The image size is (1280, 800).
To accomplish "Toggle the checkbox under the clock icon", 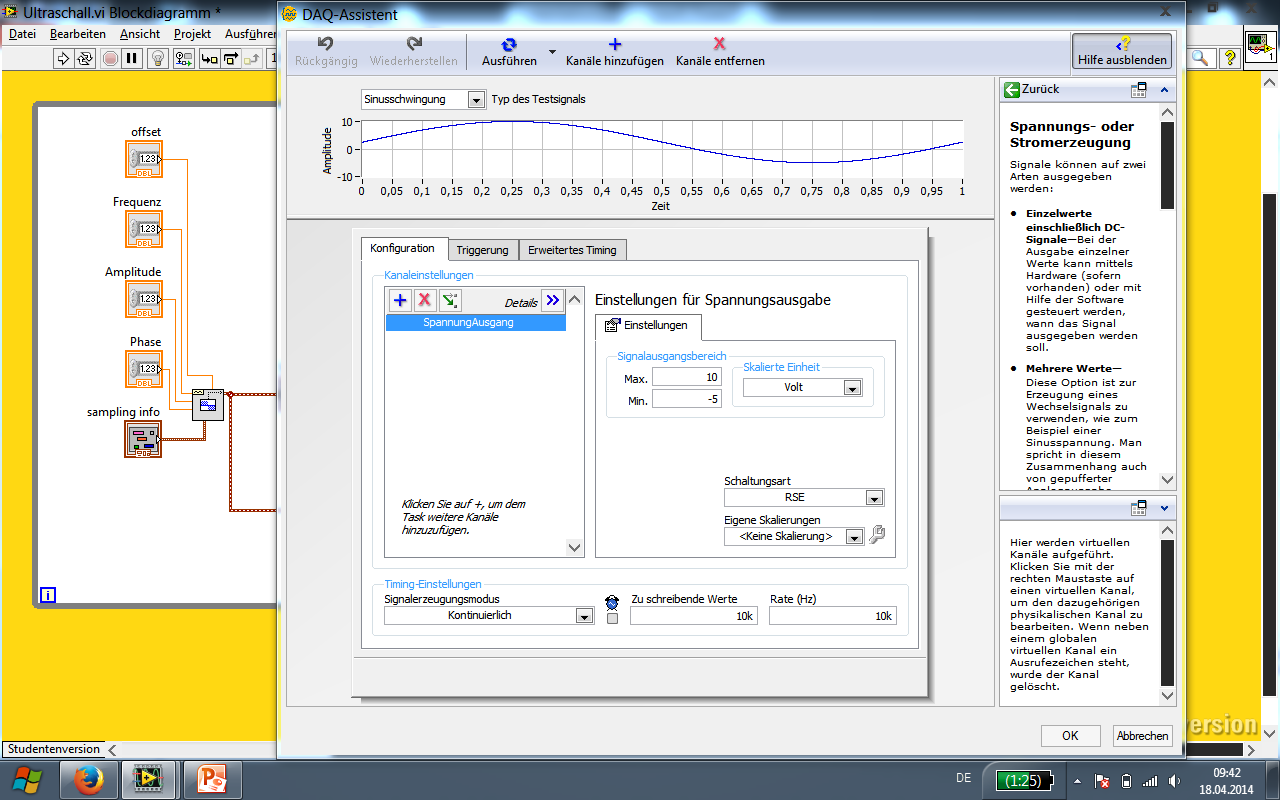I will [613, 618].
